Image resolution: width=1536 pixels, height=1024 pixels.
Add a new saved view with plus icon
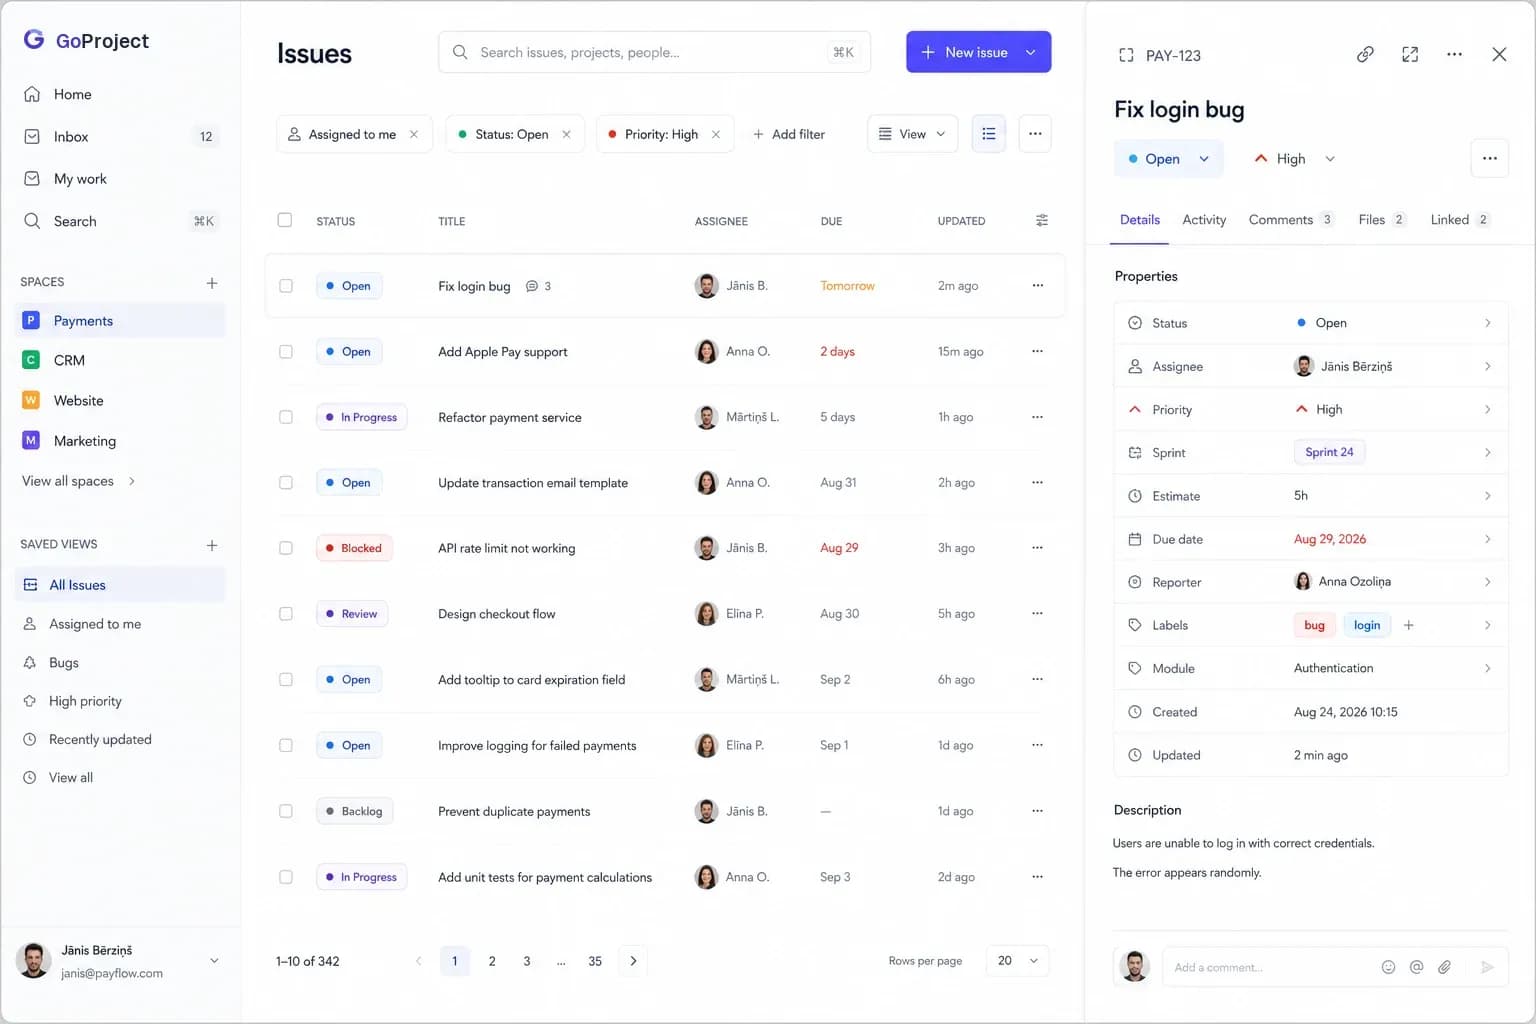click(212, 545)
